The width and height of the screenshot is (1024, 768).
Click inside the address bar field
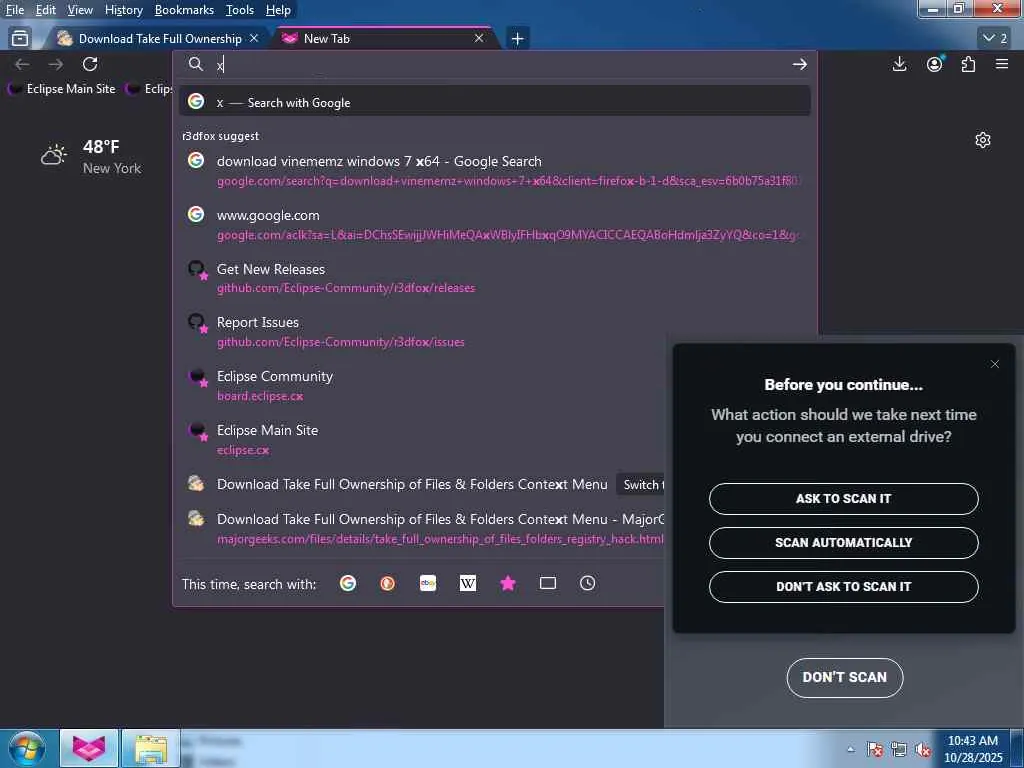click(x=496, y=64)
